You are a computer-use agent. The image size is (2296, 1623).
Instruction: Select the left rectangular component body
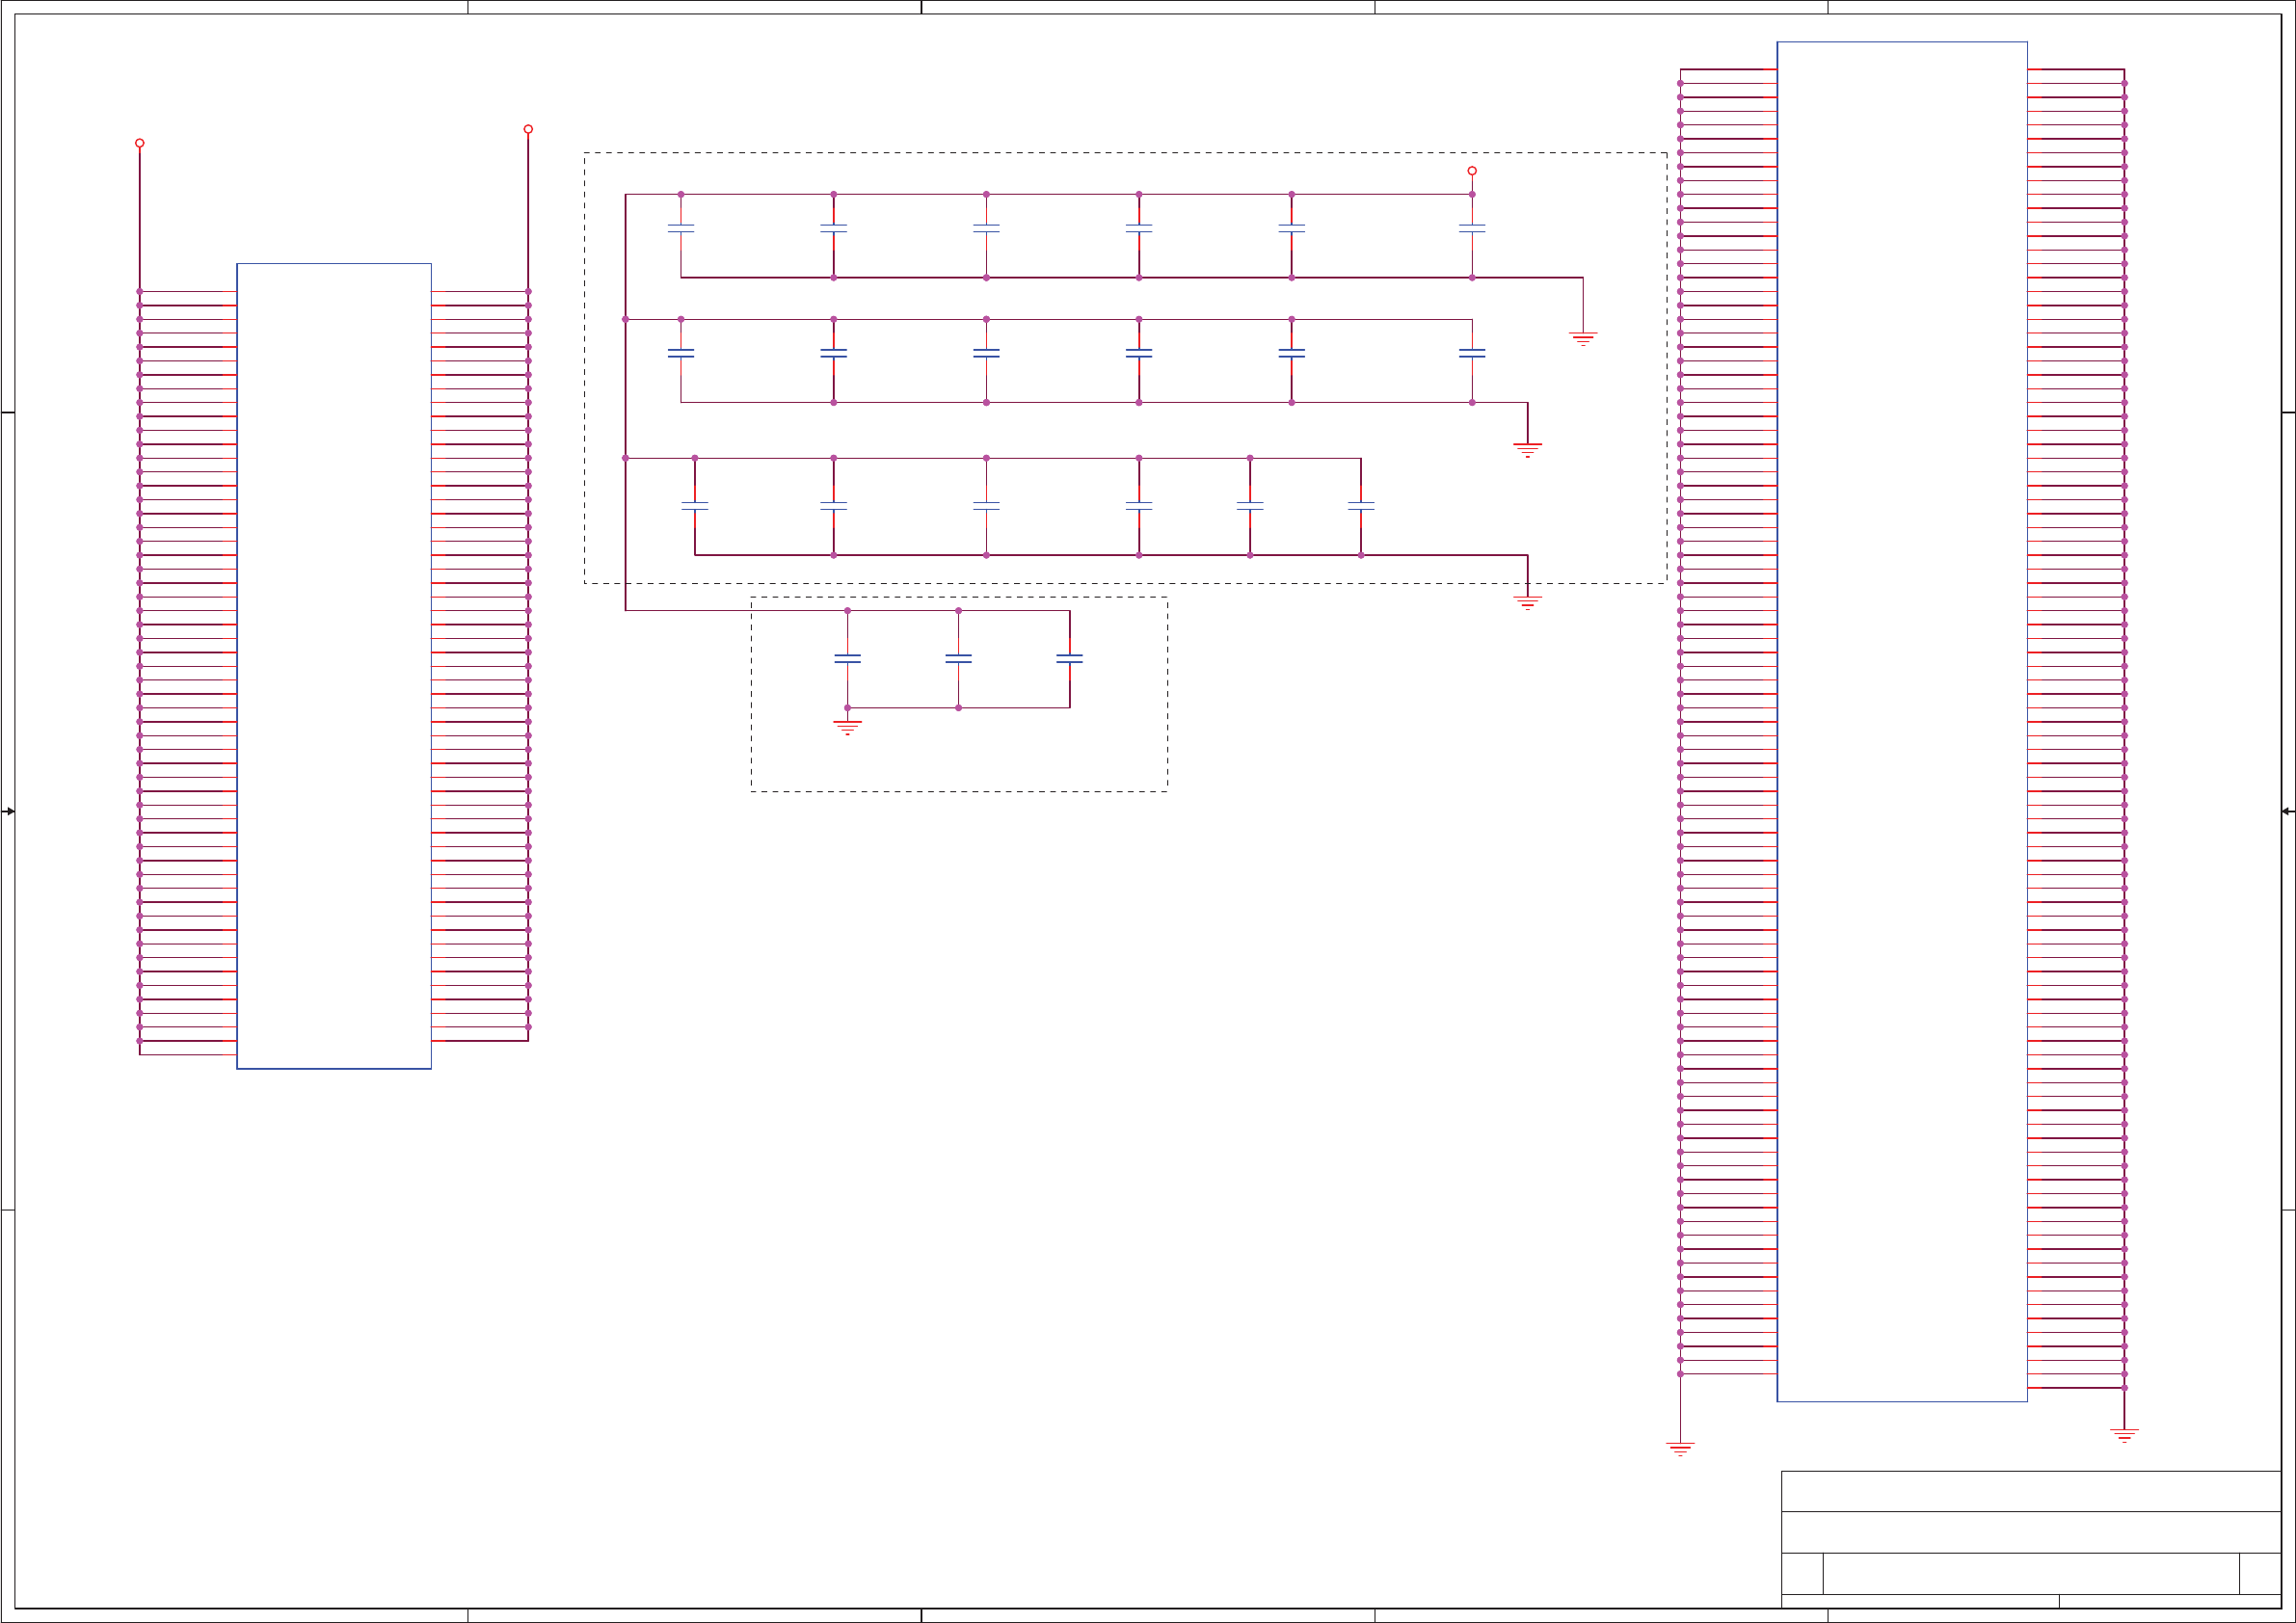pyautogui.click(x=334, y=665)
